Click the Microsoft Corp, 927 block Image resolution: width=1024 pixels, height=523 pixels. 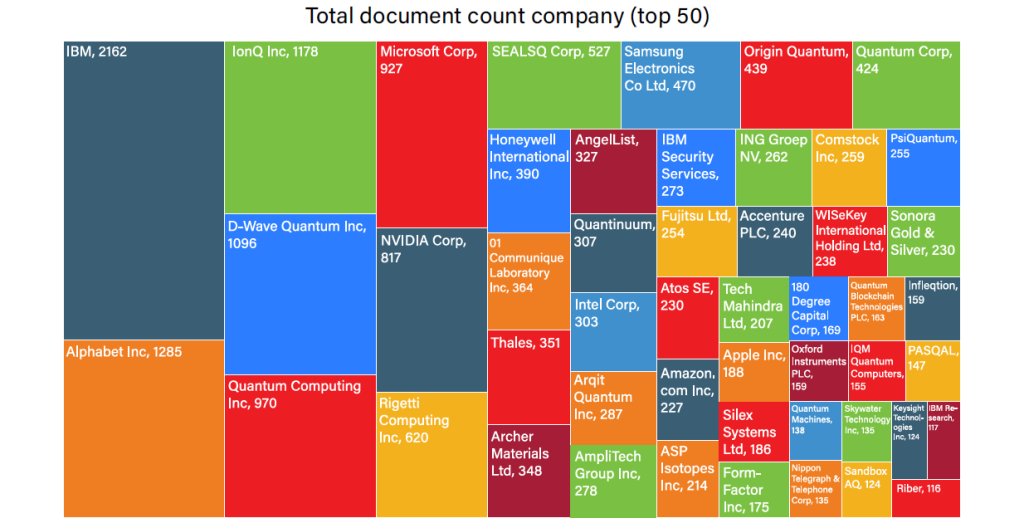click(x=432, y=135)
